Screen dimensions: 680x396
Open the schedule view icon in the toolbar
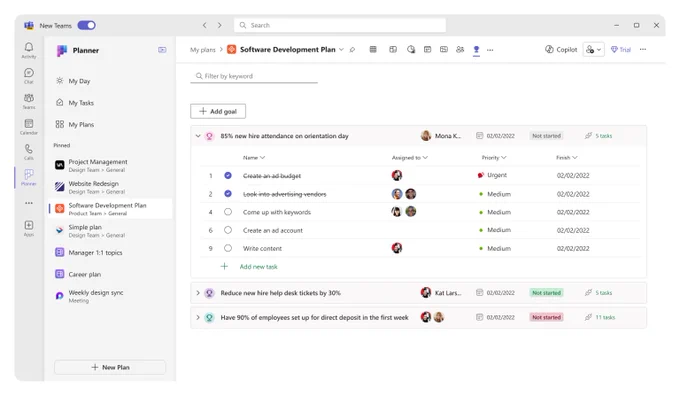click(x=428, y=49)
